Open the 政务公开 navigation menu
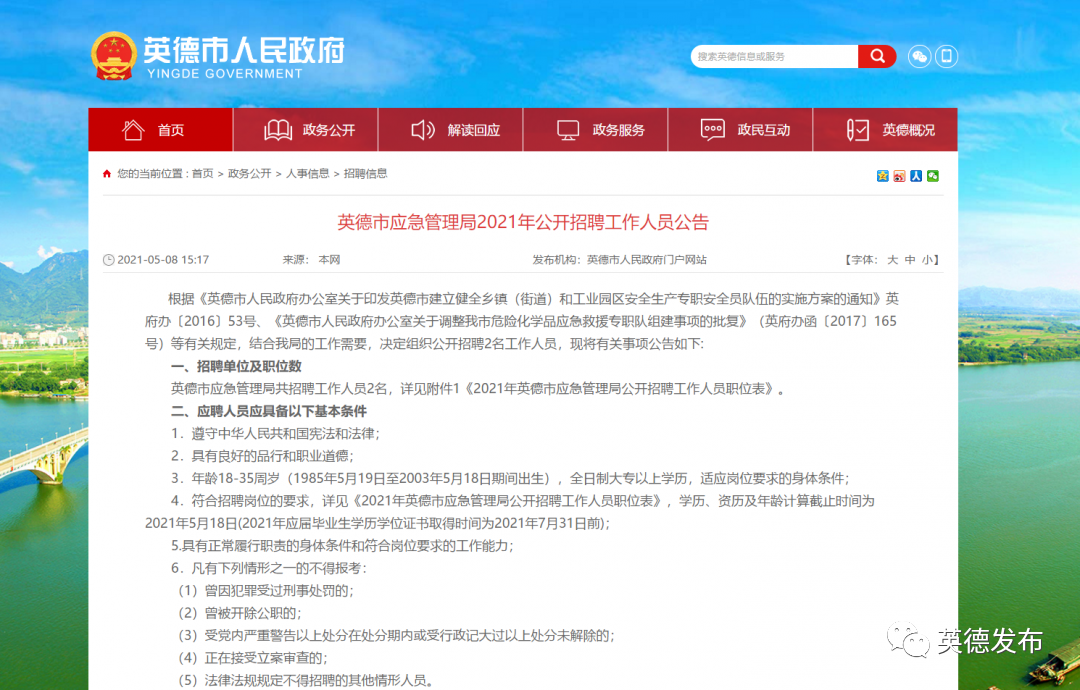The height and width of the screenshot is (690, 1080). click(306, 129)
